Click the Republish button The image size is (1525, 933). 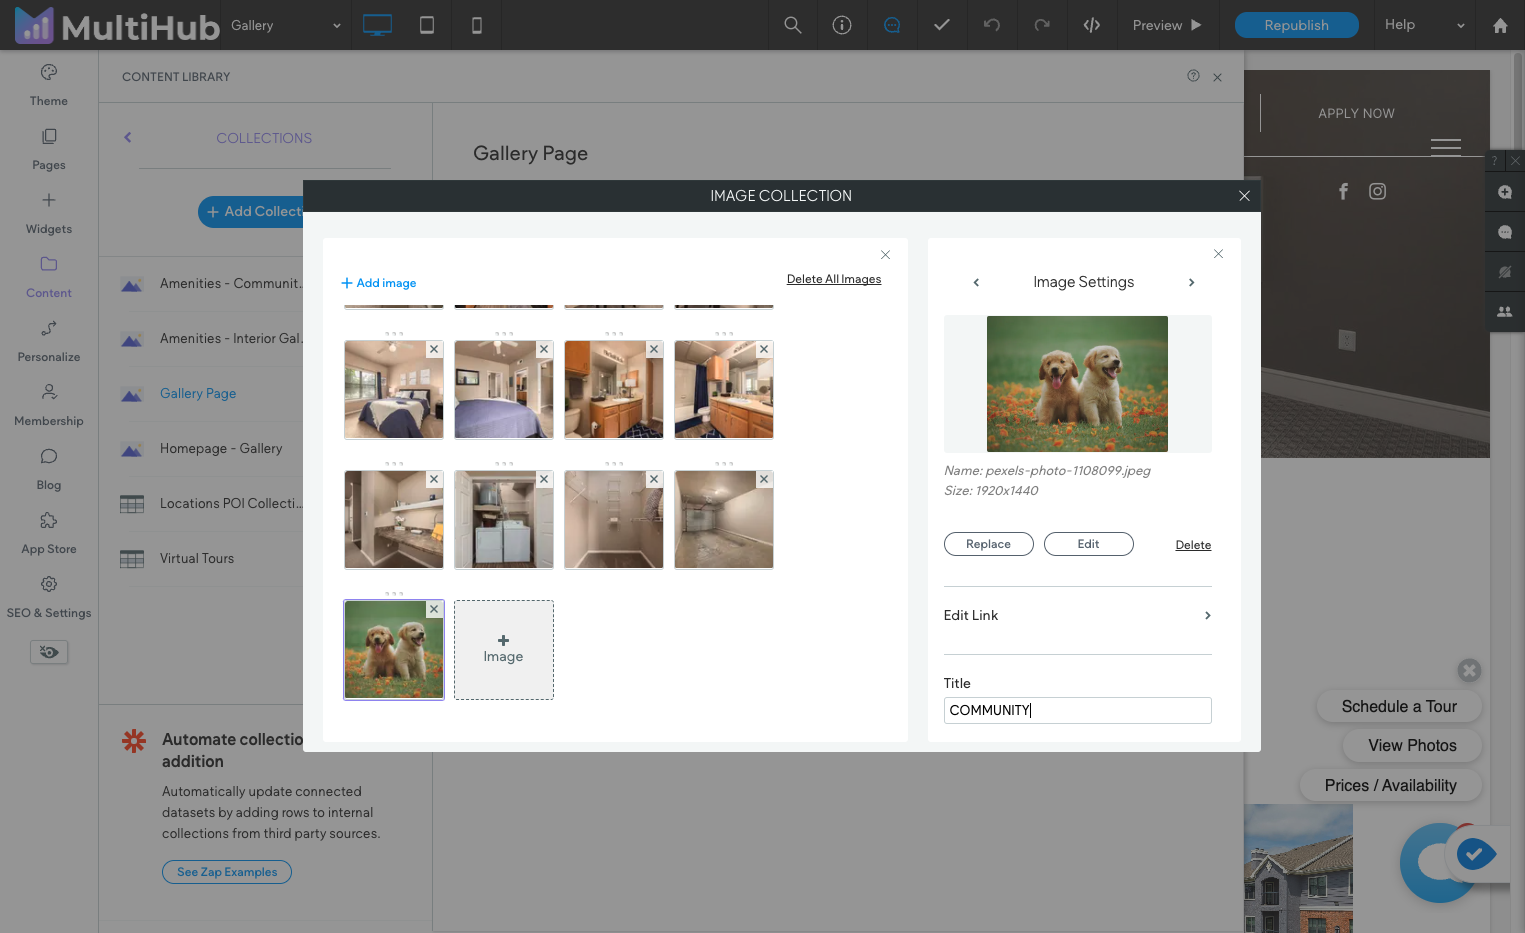click(x=1296, y=25)
